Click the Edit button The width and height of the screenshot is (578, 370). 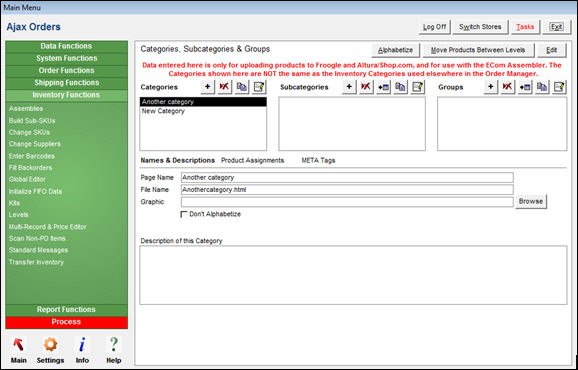(551, 50)
